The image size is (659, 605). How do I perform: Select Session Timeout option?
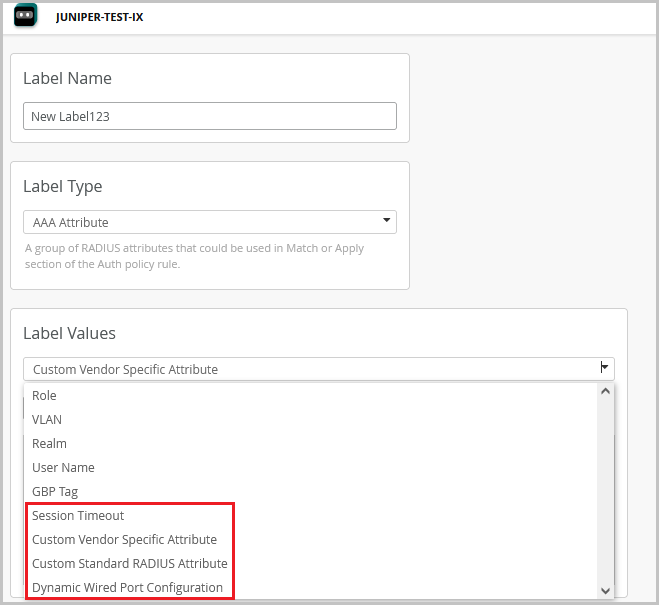pos(78,516)
